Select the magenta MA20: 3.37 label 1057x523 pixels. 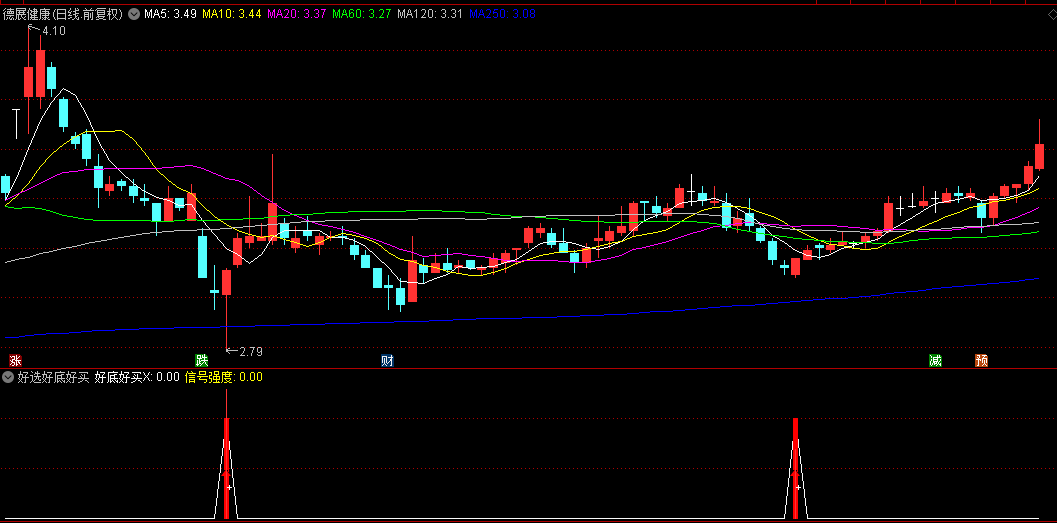pyautogui.click(x=299, y=13)
